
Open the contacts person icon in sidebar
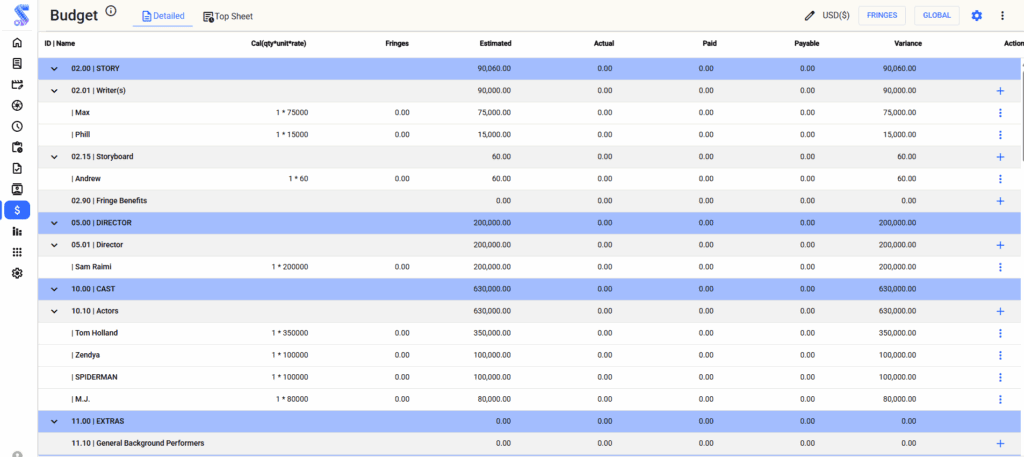coord(17,189)
